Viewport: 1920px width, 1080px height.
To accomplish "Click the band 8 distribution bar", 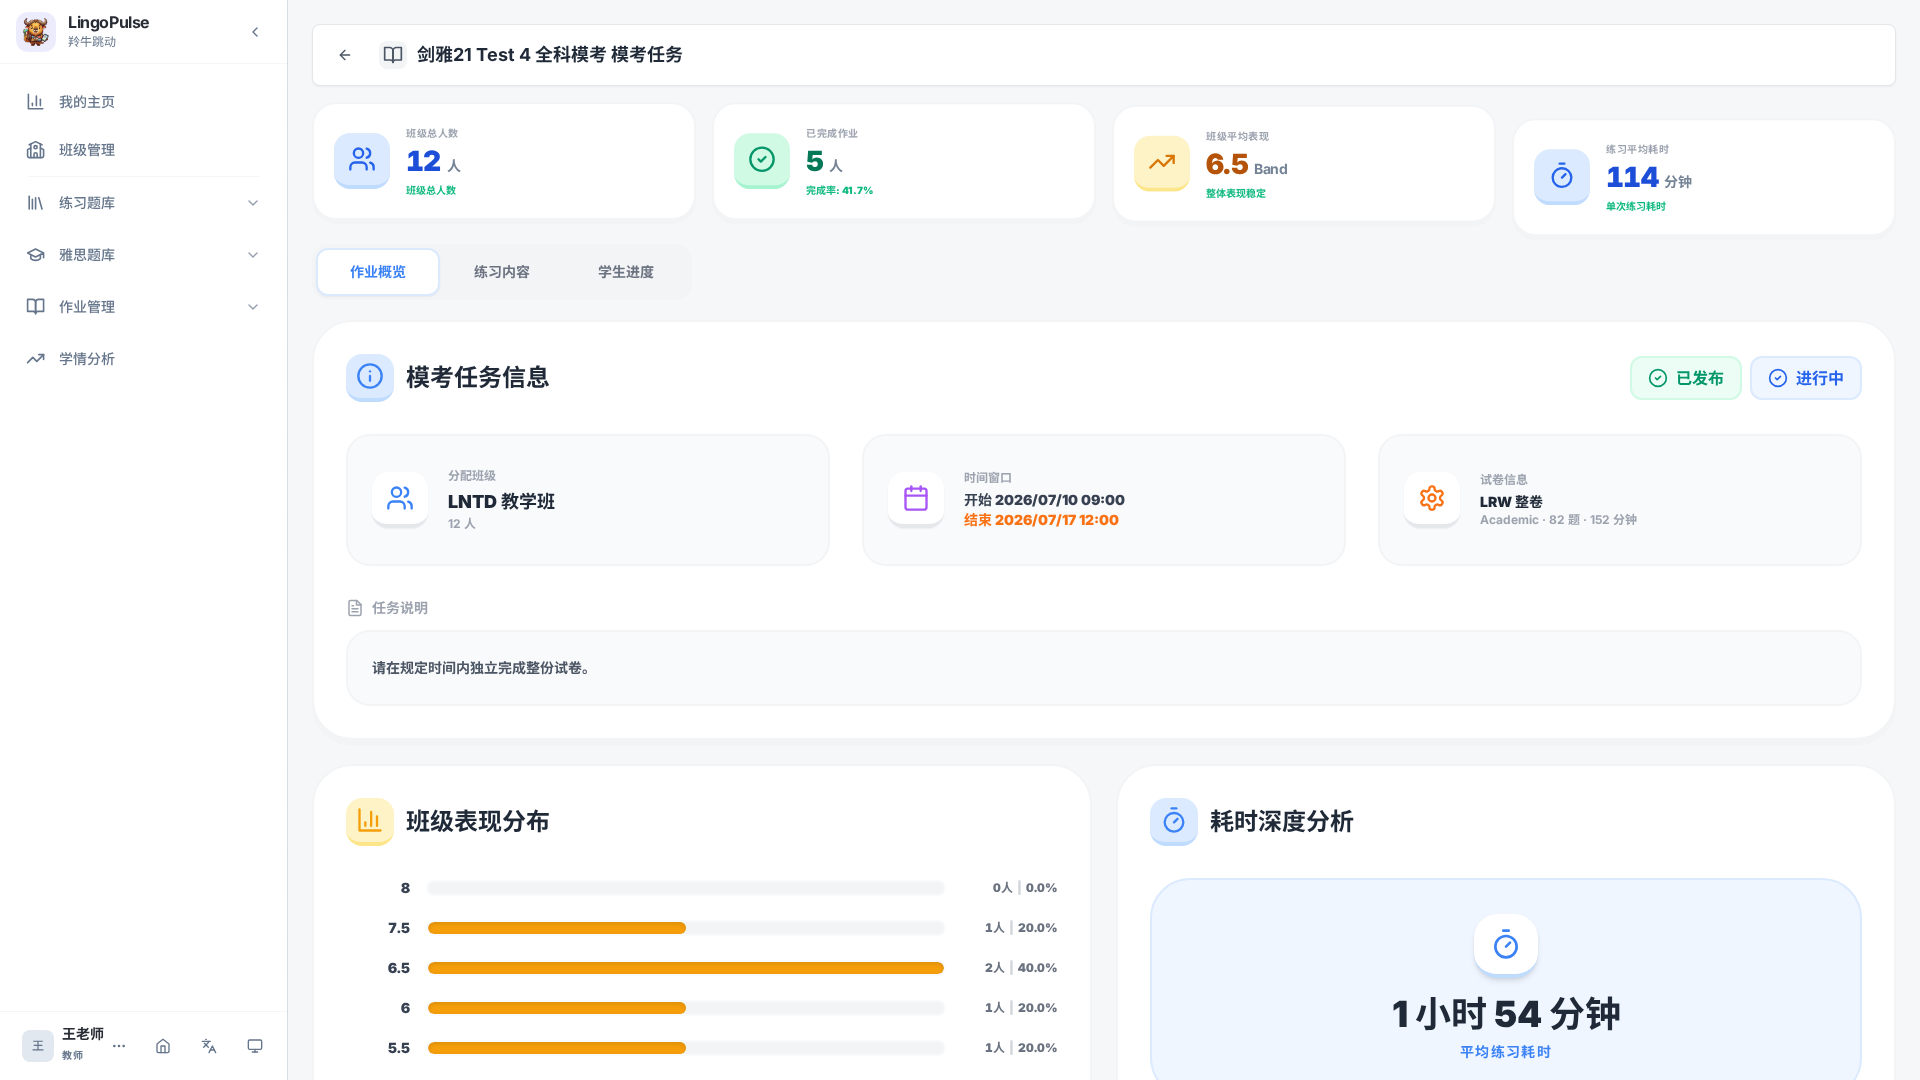I will (686, 888).
